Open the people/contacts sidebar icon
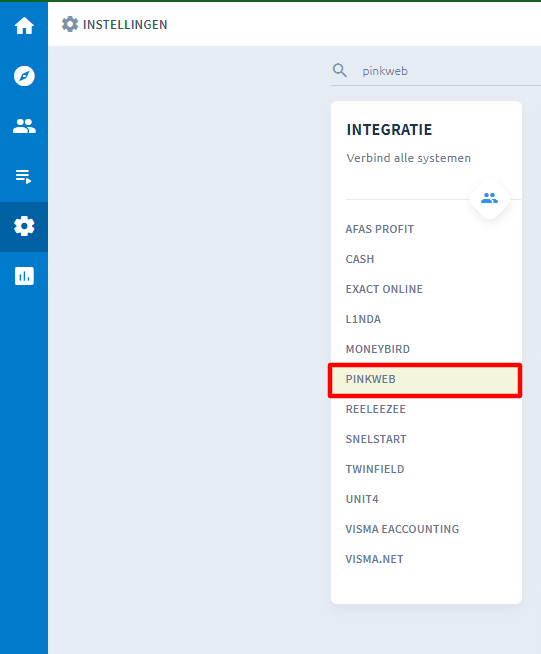Viewport: 541px width, 654px height. [24, 126]
